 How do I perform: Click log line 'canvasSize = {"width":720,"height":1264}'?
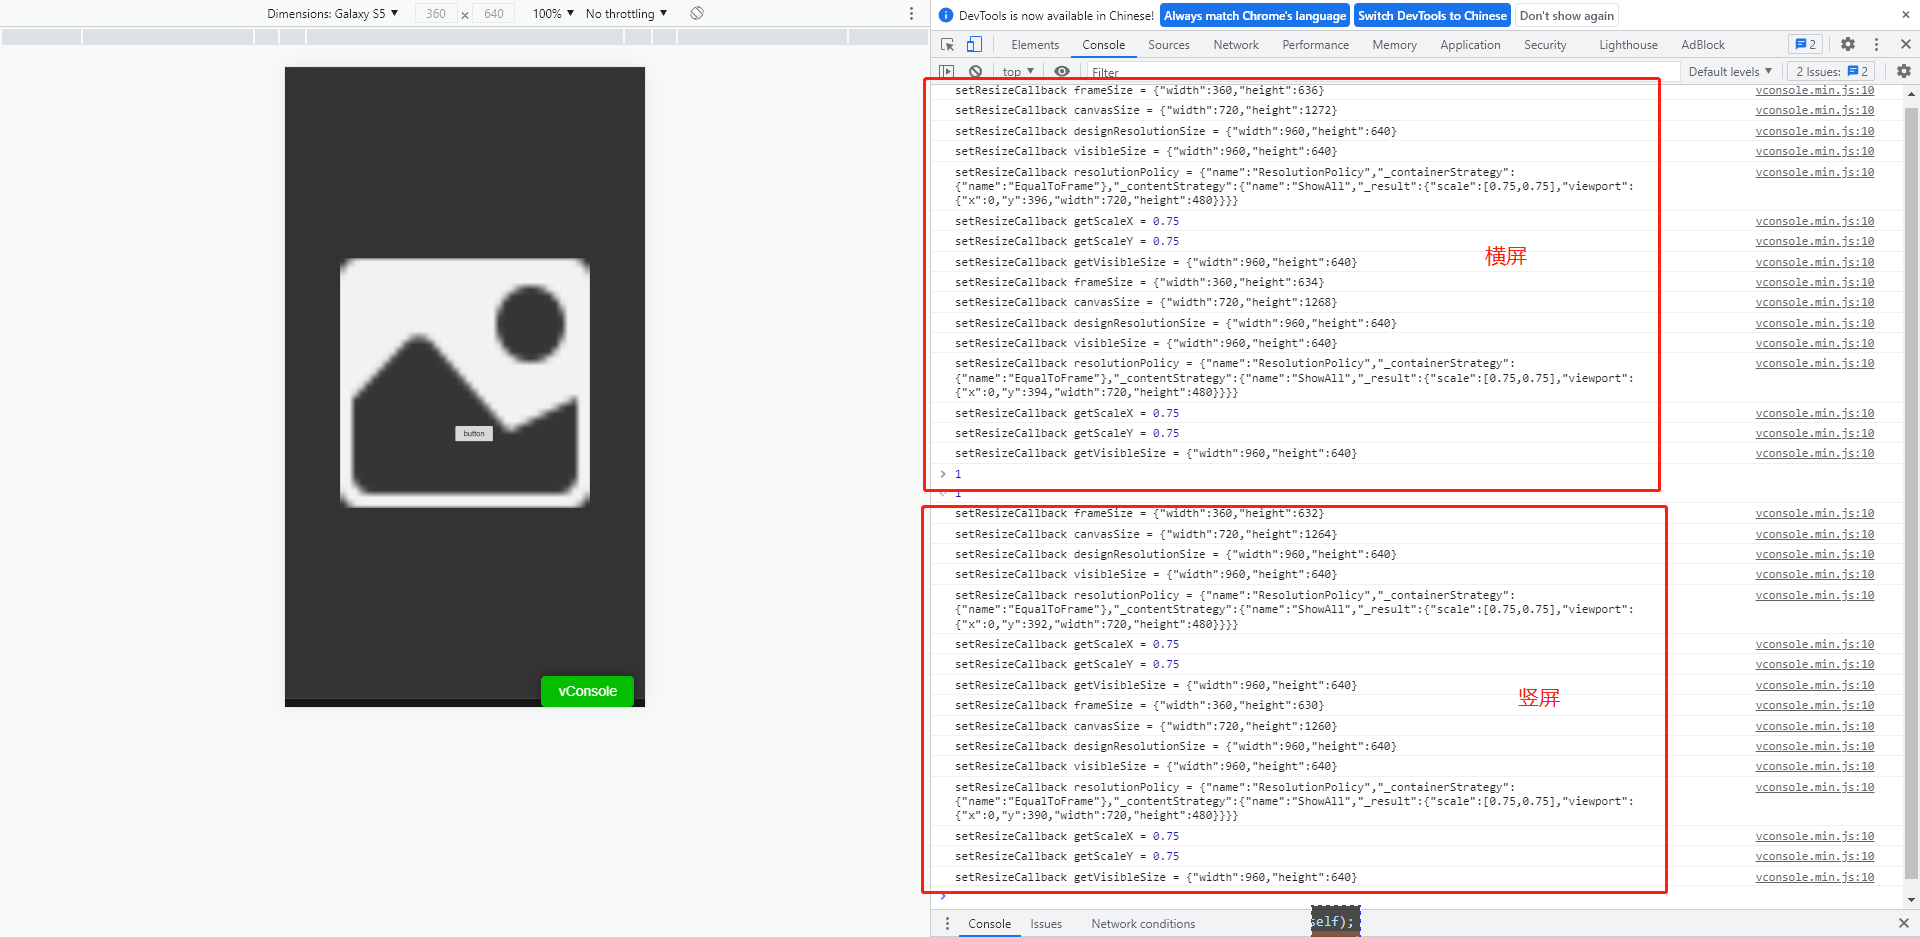tap(1145, 534)
